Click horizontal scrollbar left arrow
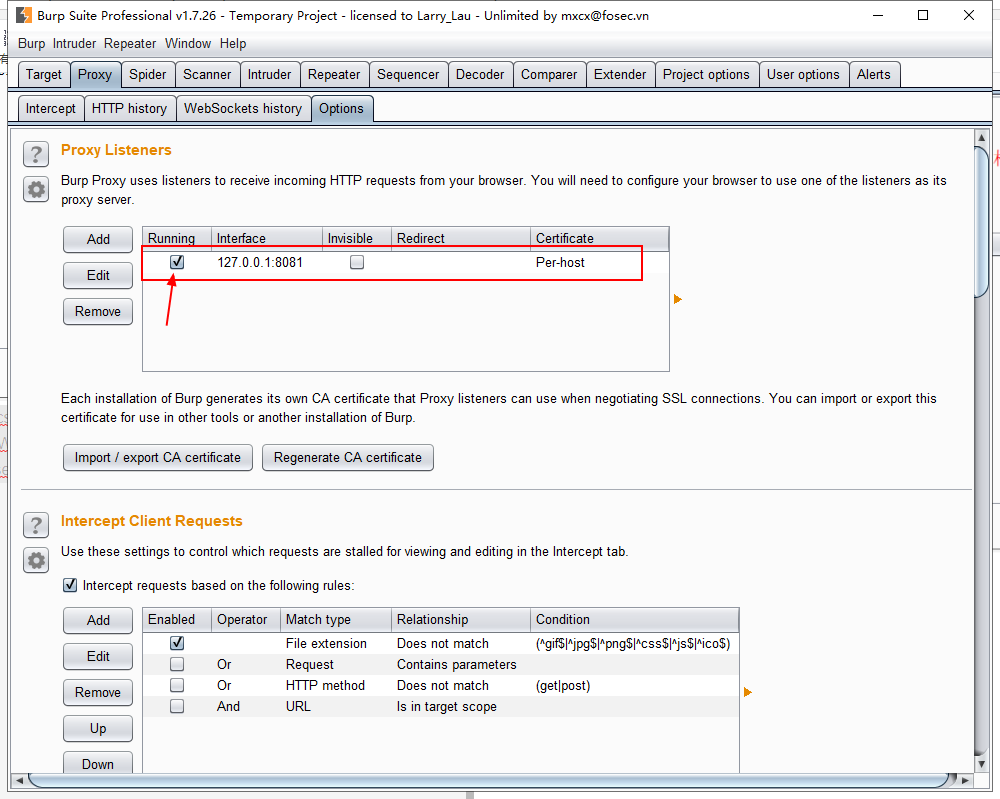The height and width of the screenshot is (799, 1000). [x=19, y=780]
